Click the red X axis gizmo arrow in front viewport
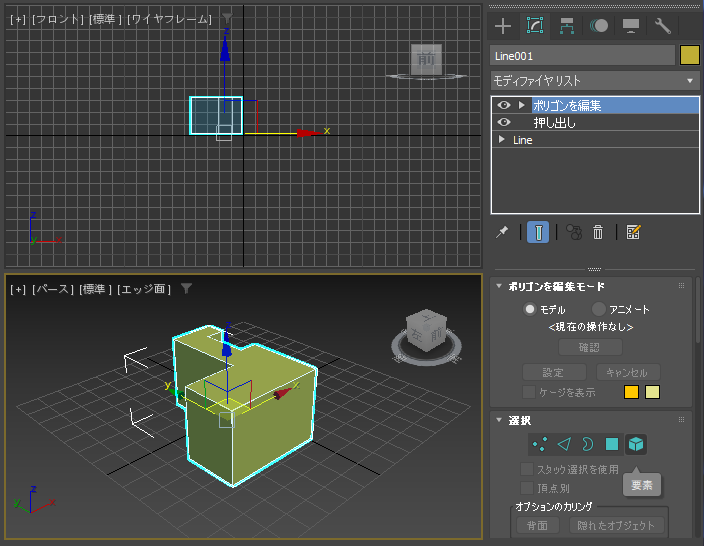This screenshot has height=546, width=704. point(310,132)
